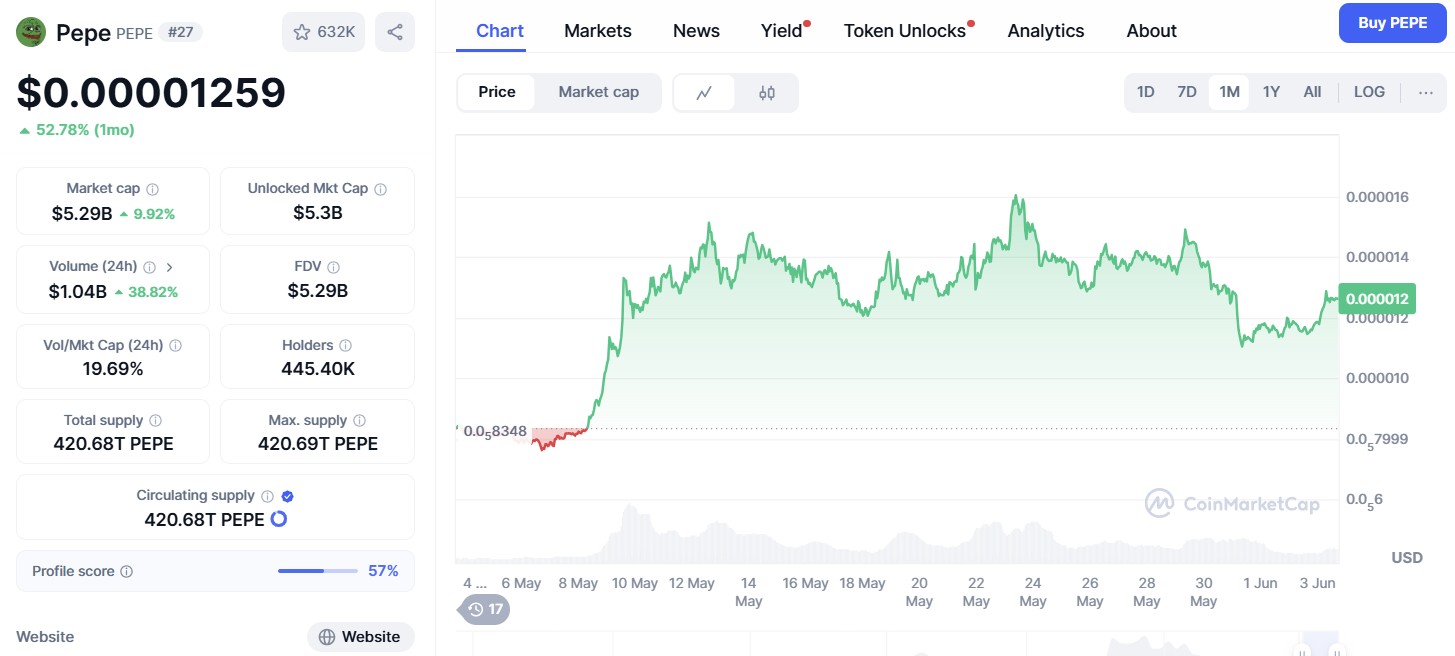Toggle LOG scale on chart
1455x656 pixels.
click(x=1369, y=92)
